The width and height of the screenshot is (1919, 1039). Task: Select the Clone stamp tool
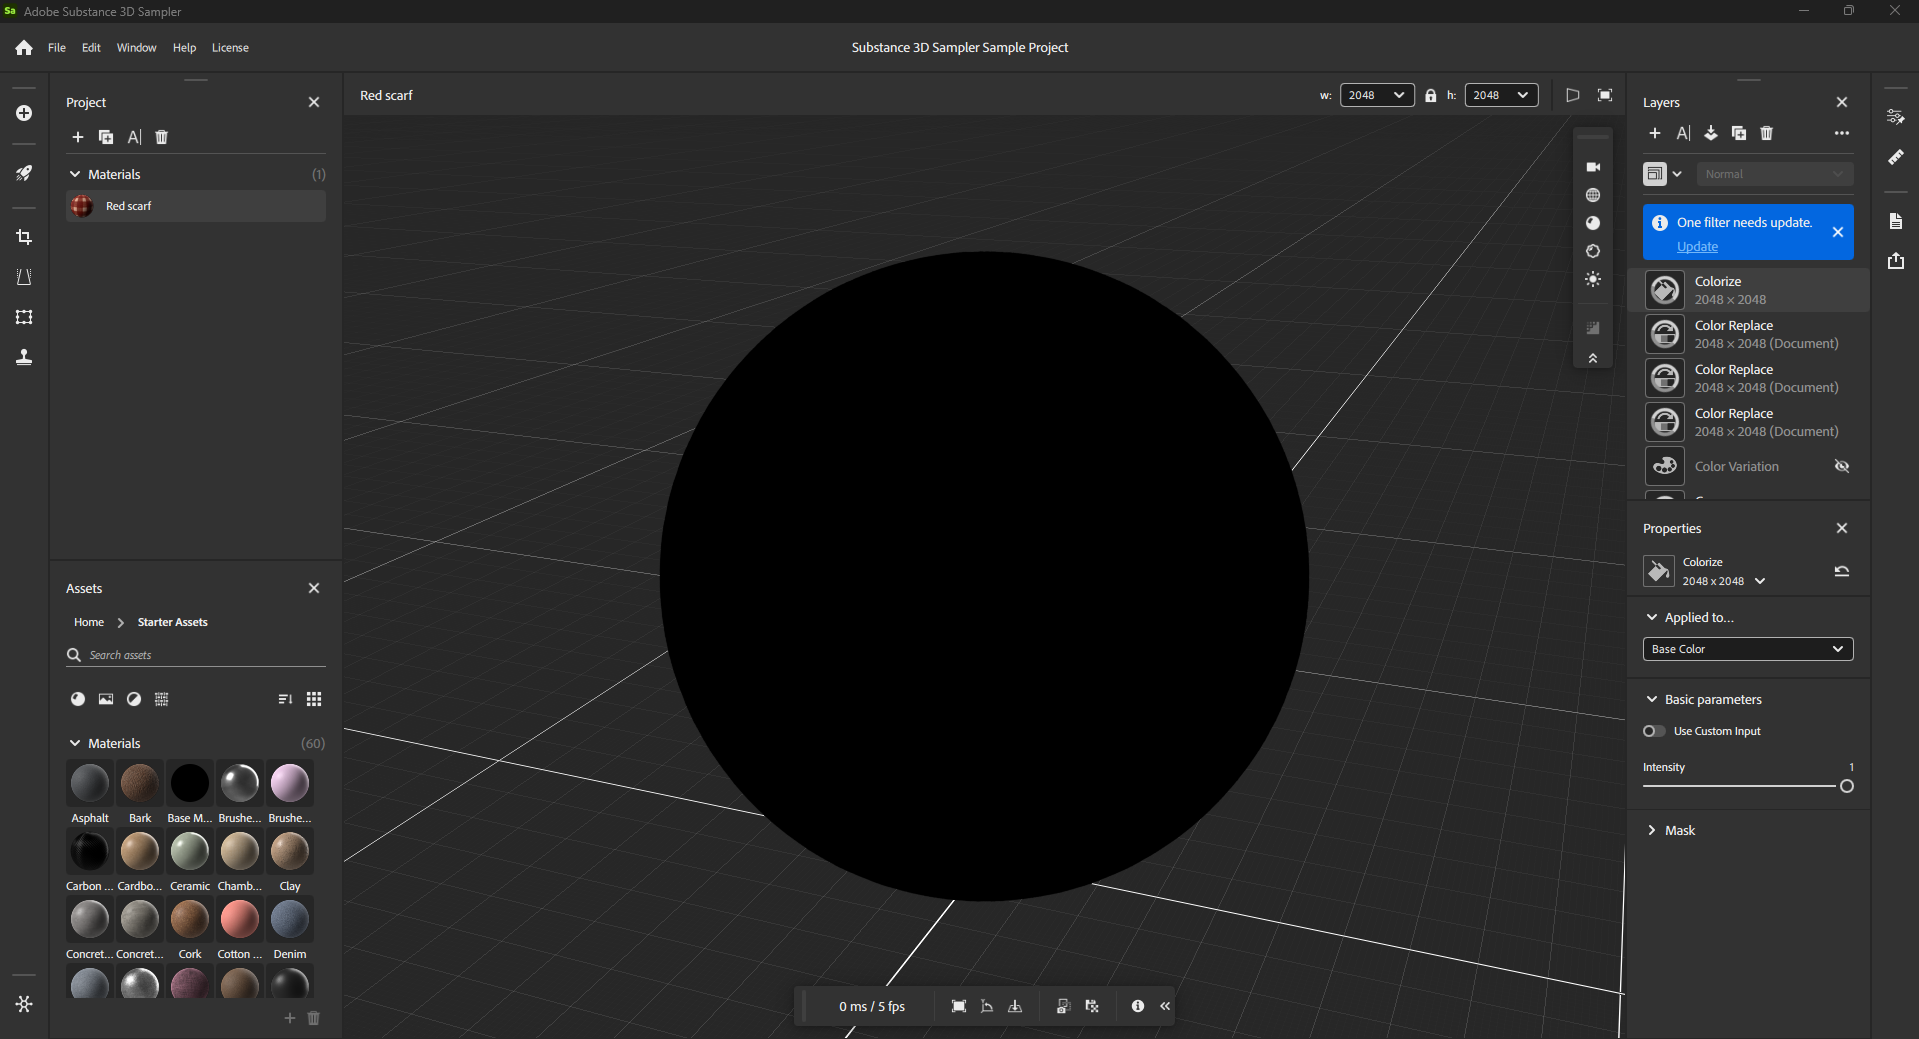(24, 357)
